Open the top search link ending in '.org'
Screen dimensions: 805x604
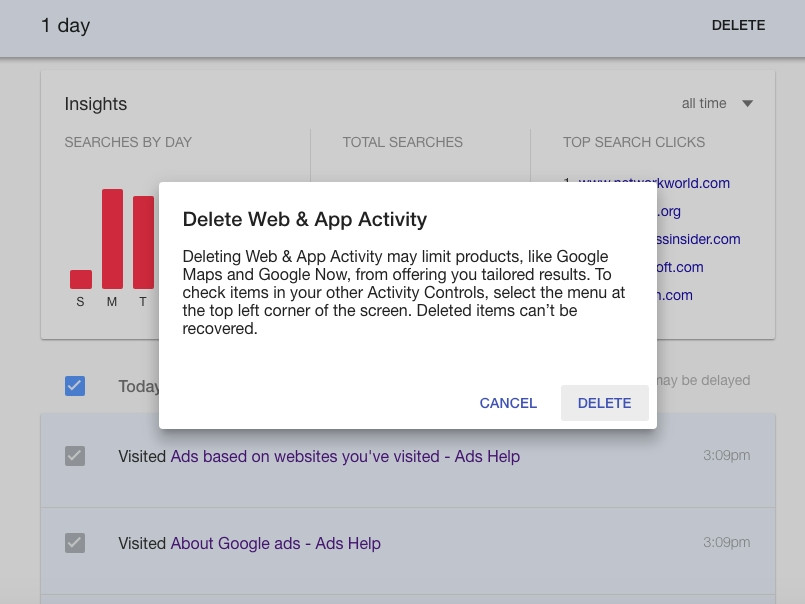pyautogui.click(x=669, y=211)
